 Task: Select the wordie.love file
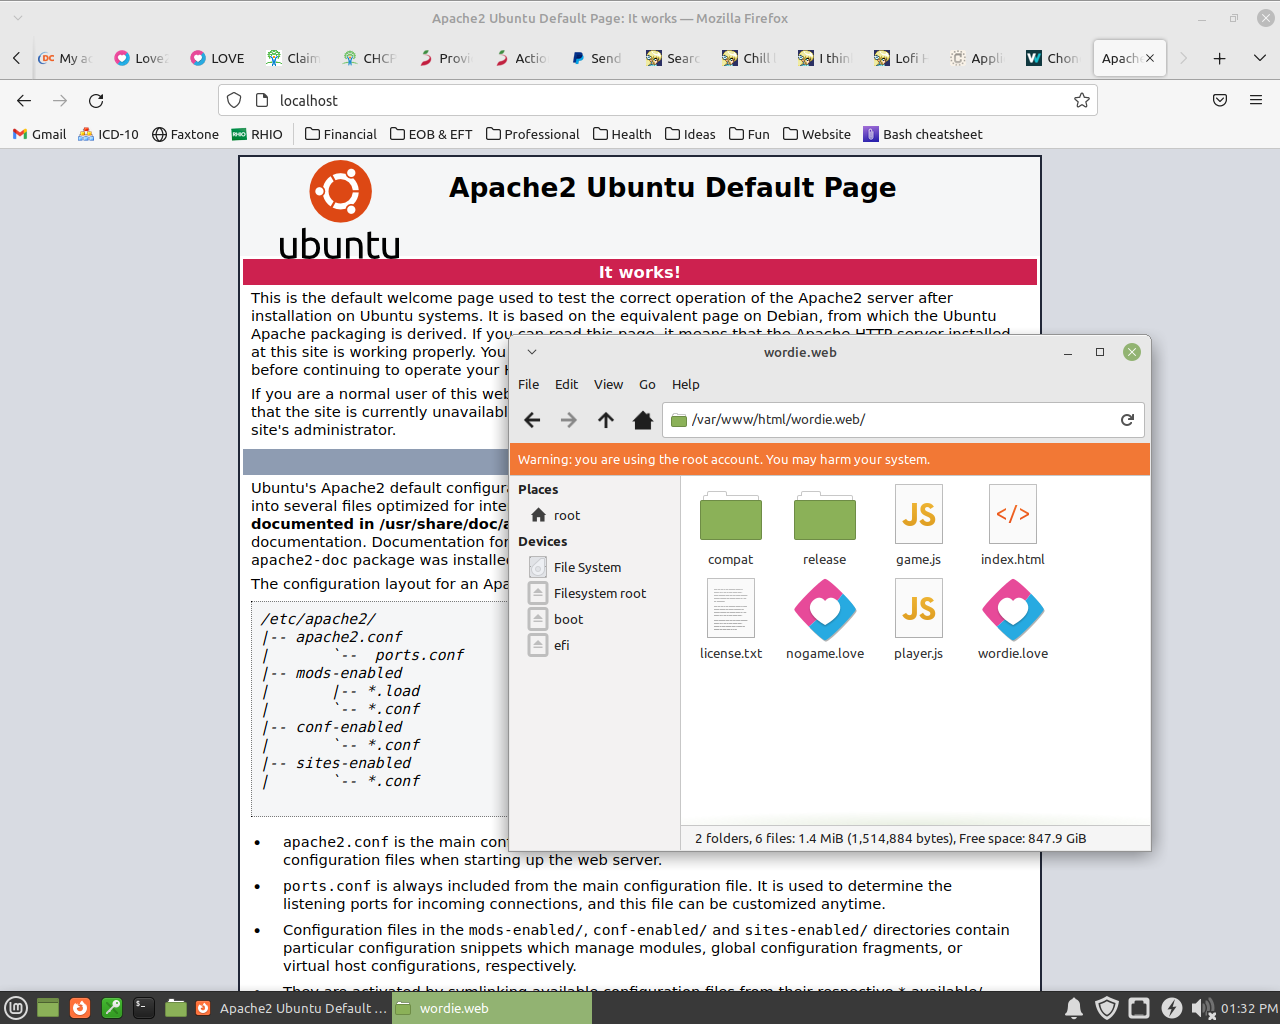pos(1012,610)
